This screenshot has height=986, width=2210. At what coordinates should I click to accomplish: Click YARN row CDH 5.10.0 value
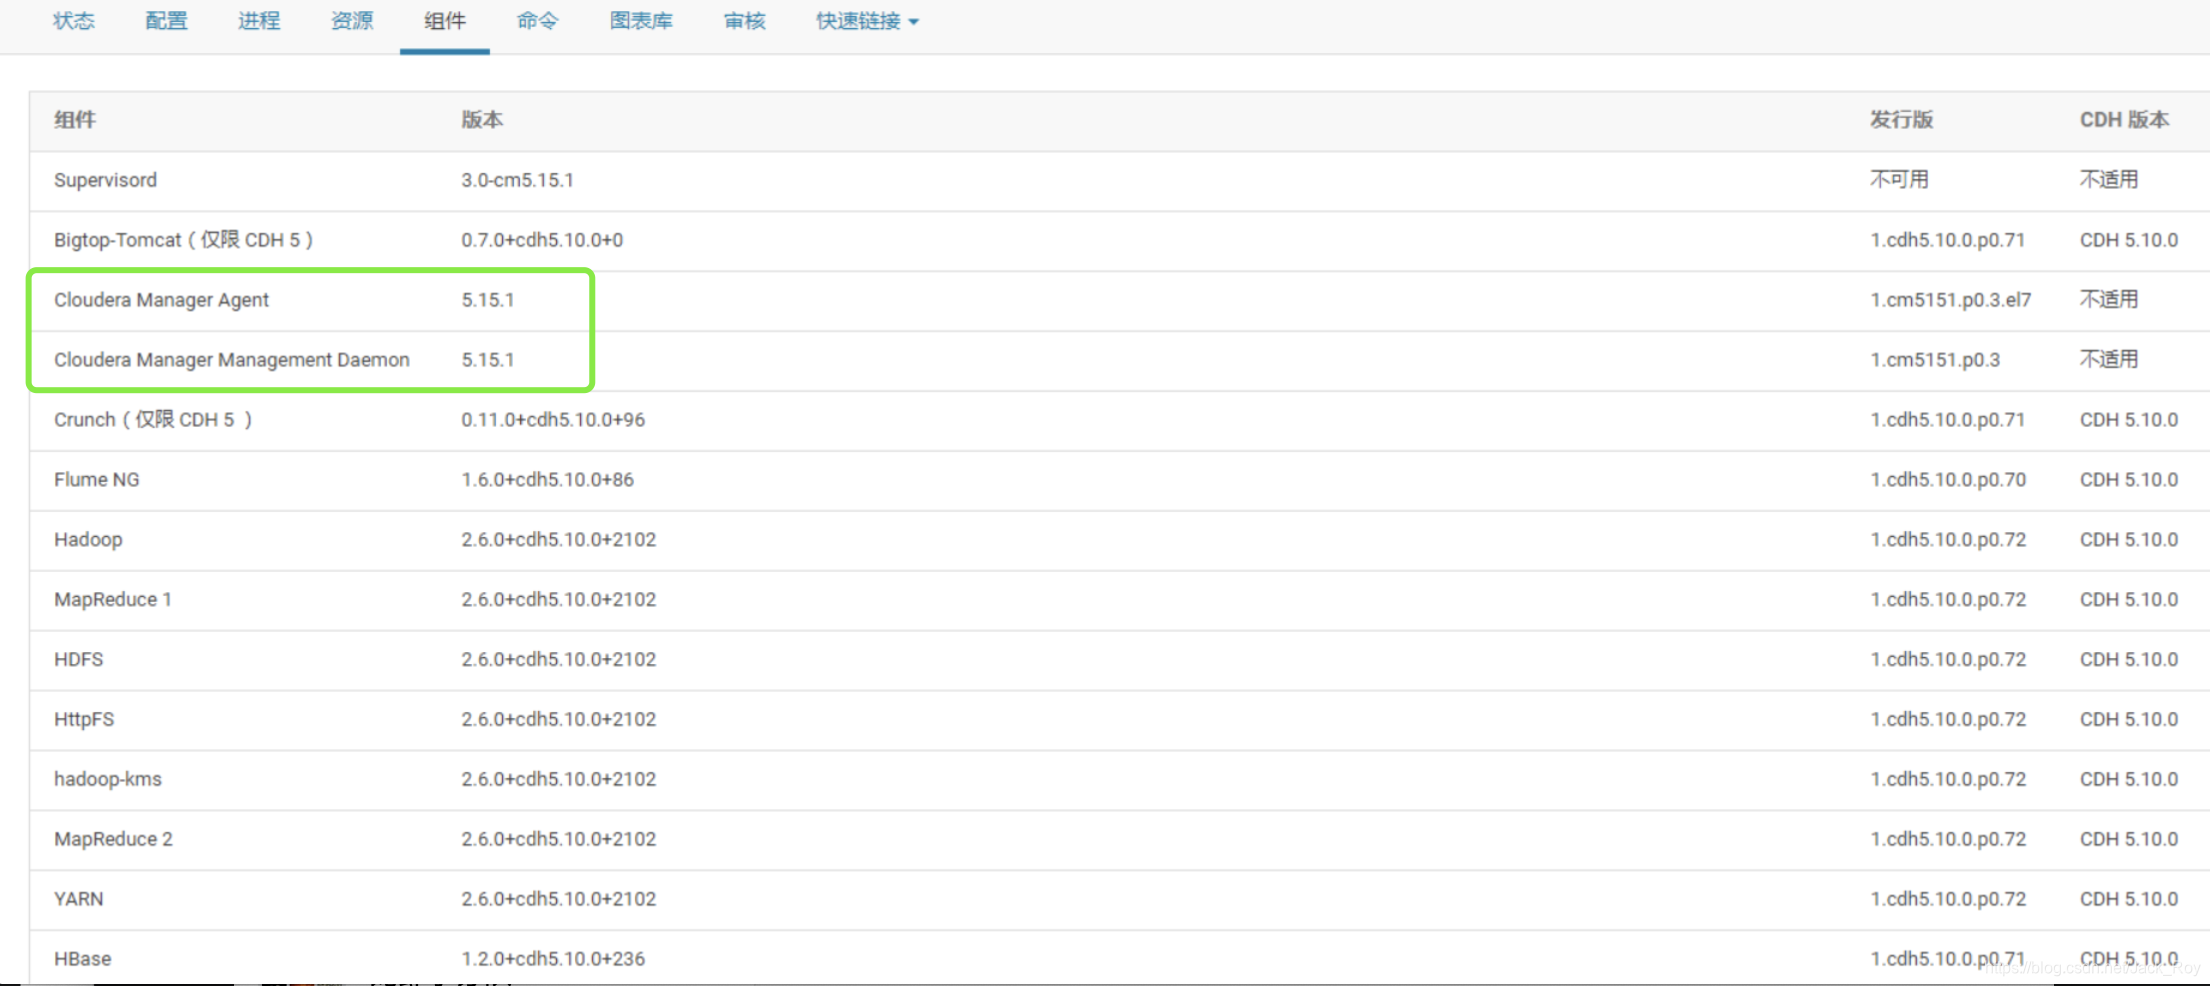point(2129,899)
